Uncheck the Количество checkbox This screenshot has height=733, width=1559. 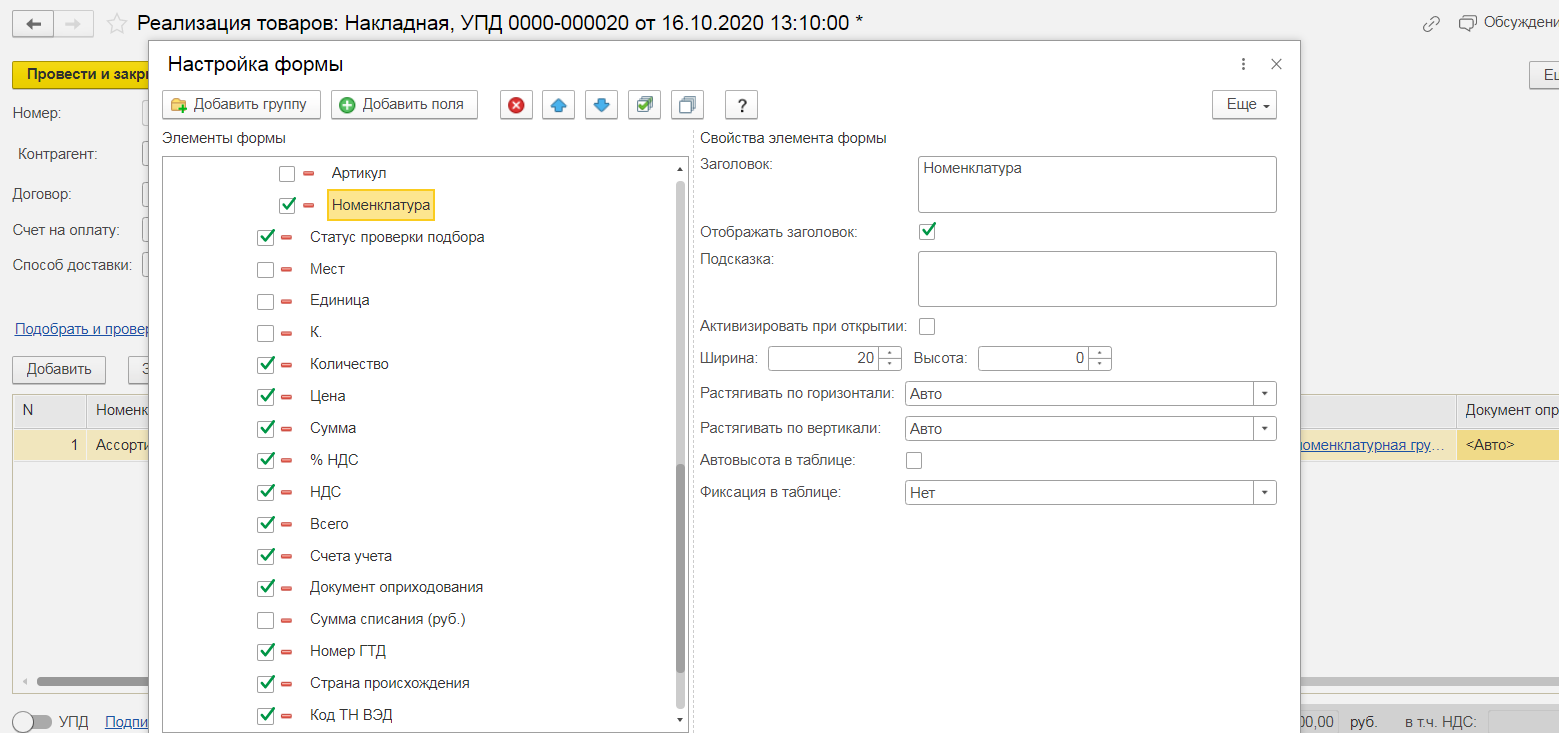pyautogui.click(x=266, y=365)
